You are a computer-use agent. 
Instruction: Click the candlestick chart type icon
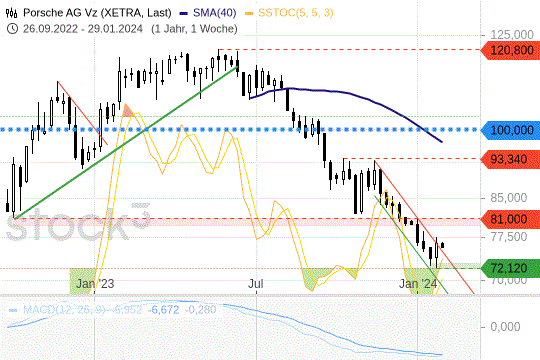click(11, 13)
